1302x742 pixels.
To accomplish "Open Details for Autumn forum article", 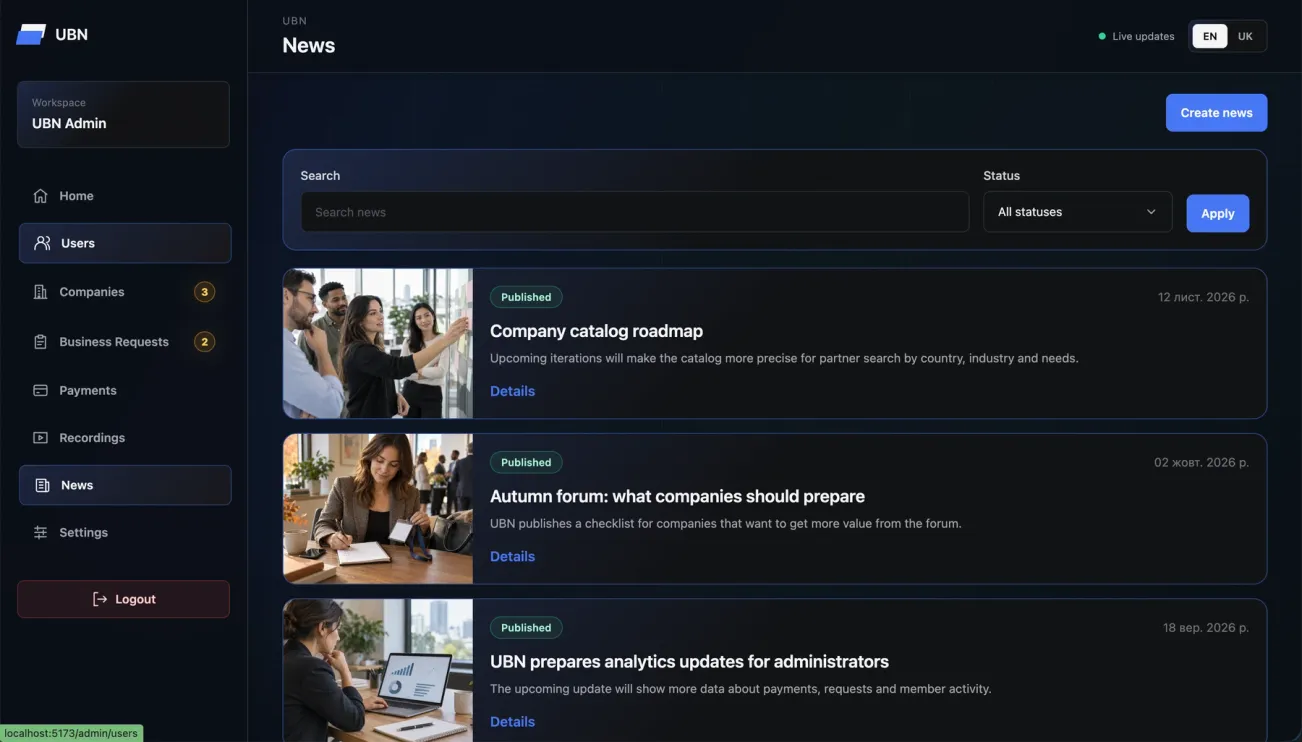I will (x=512, y=556).
